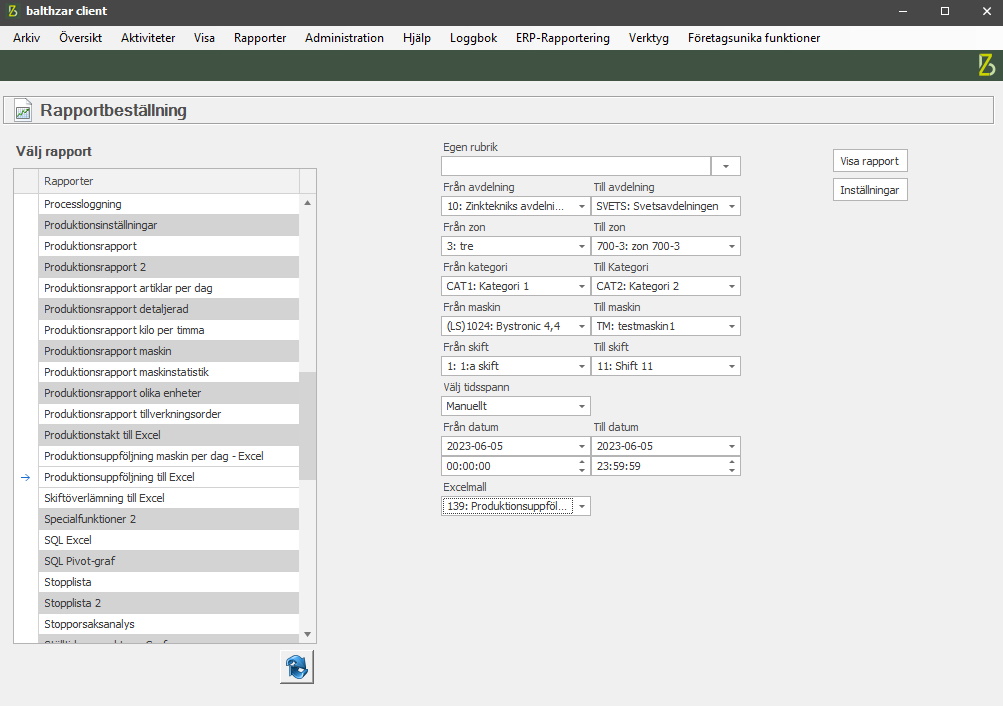Screen dimensions: 1003x706
Task: Click the Egen rubrik text field
Action: 576,166
